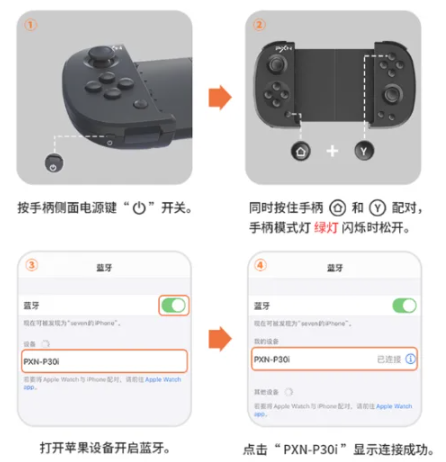Screen dimensions: 446x462
Task: Click the orange arrow between steps 3 and 4
Action: [x=220, y=339]
